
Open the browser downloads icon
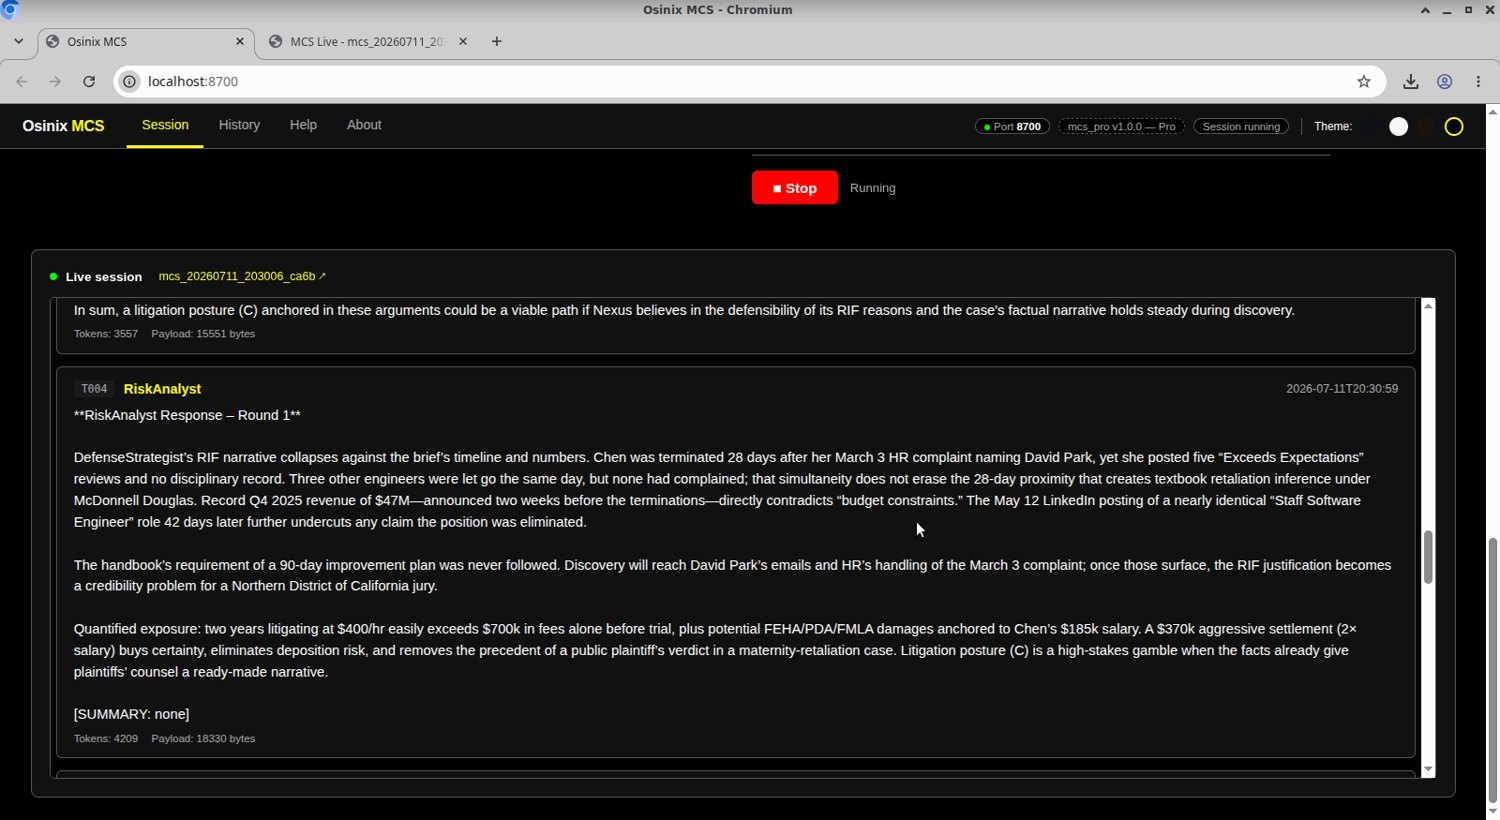pyautogui.click(x=1411, y=82)
